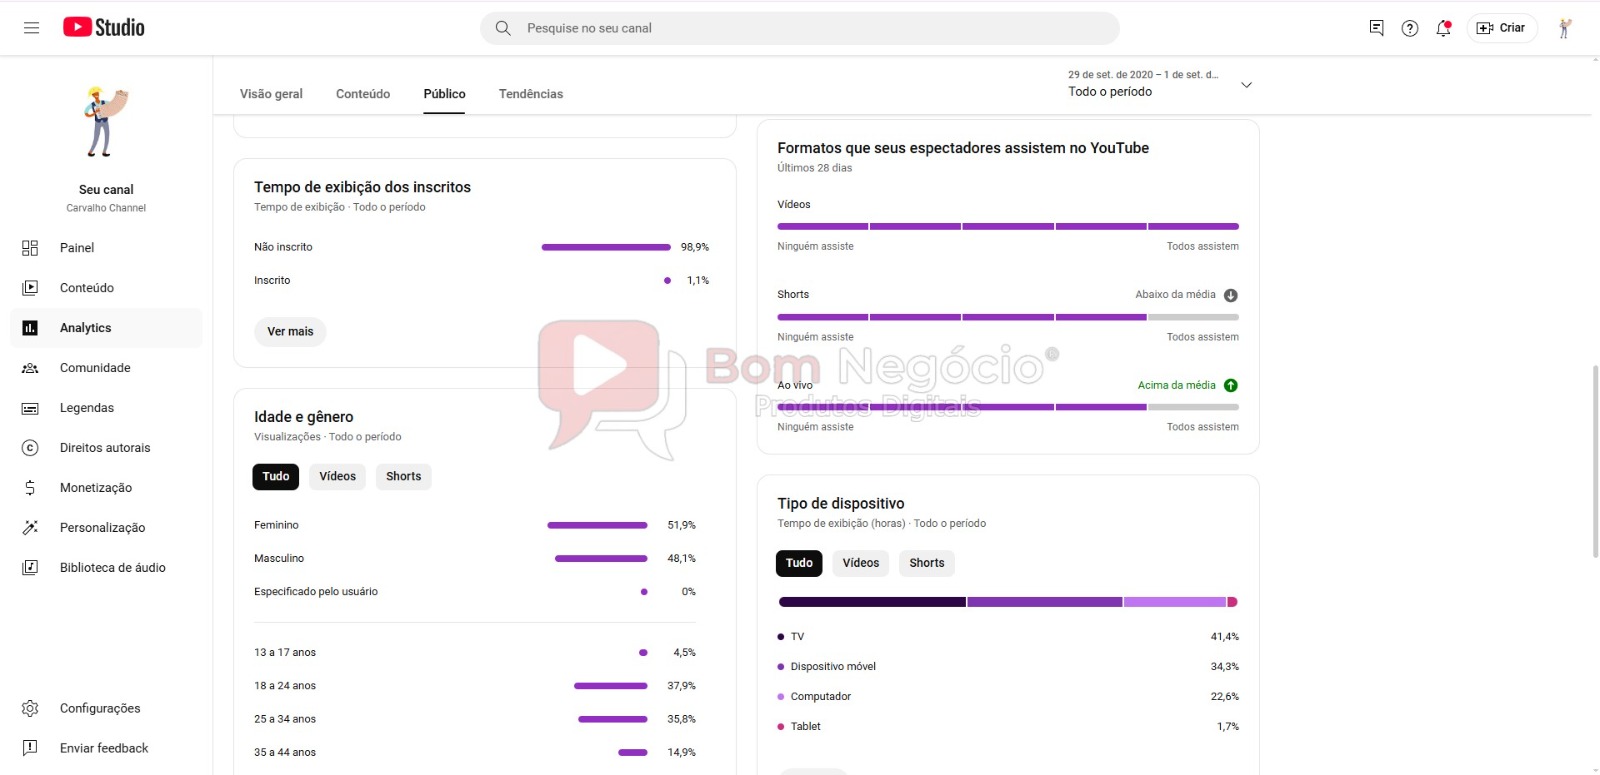This screenshot has width=1600, height=775.
Task: Select the Shorts filter under Idade e gênero
Action: click(404, 477)
